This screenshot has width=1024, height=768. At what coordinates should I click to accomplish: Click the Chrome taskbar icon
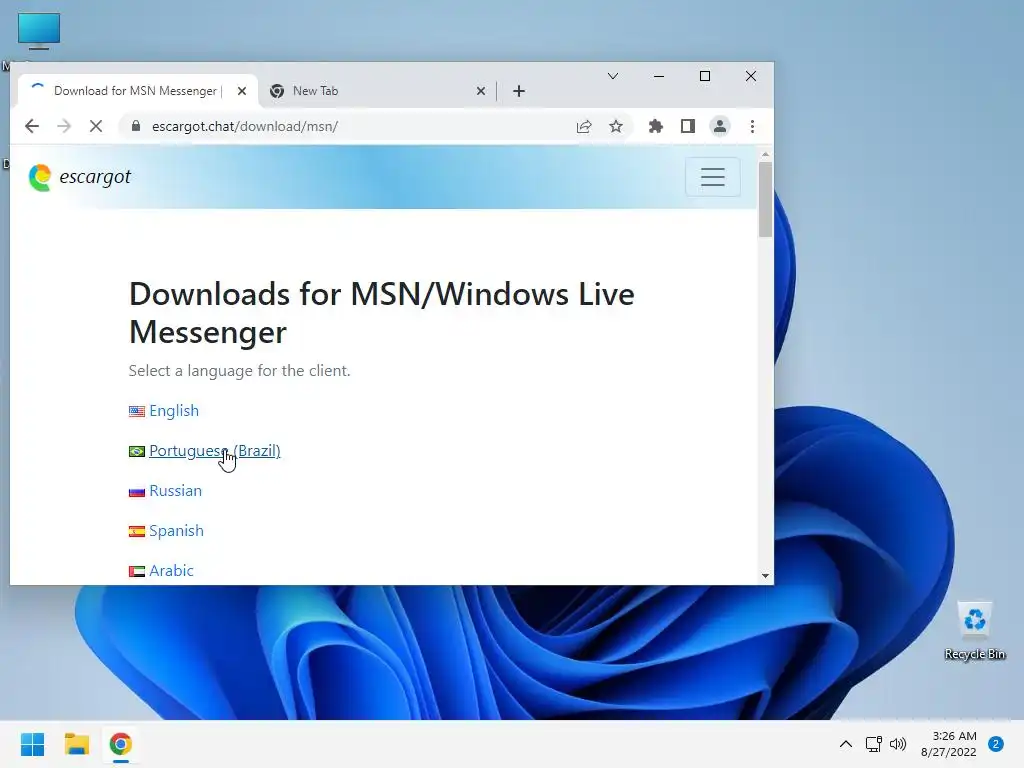click(x=120, y=744)
